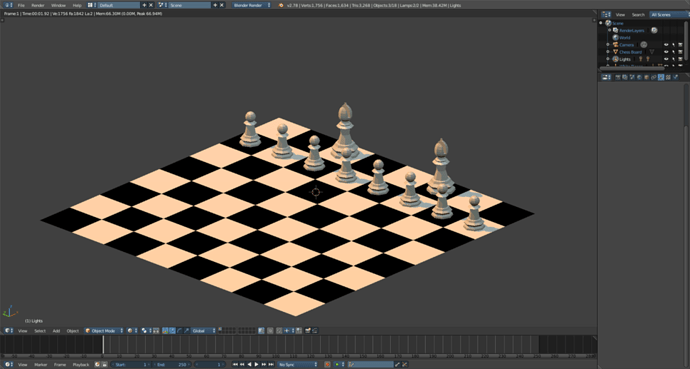Toggle Camera renderability camera icon
This screenshot has width=690, height=369.
click(x=680, y=45)
